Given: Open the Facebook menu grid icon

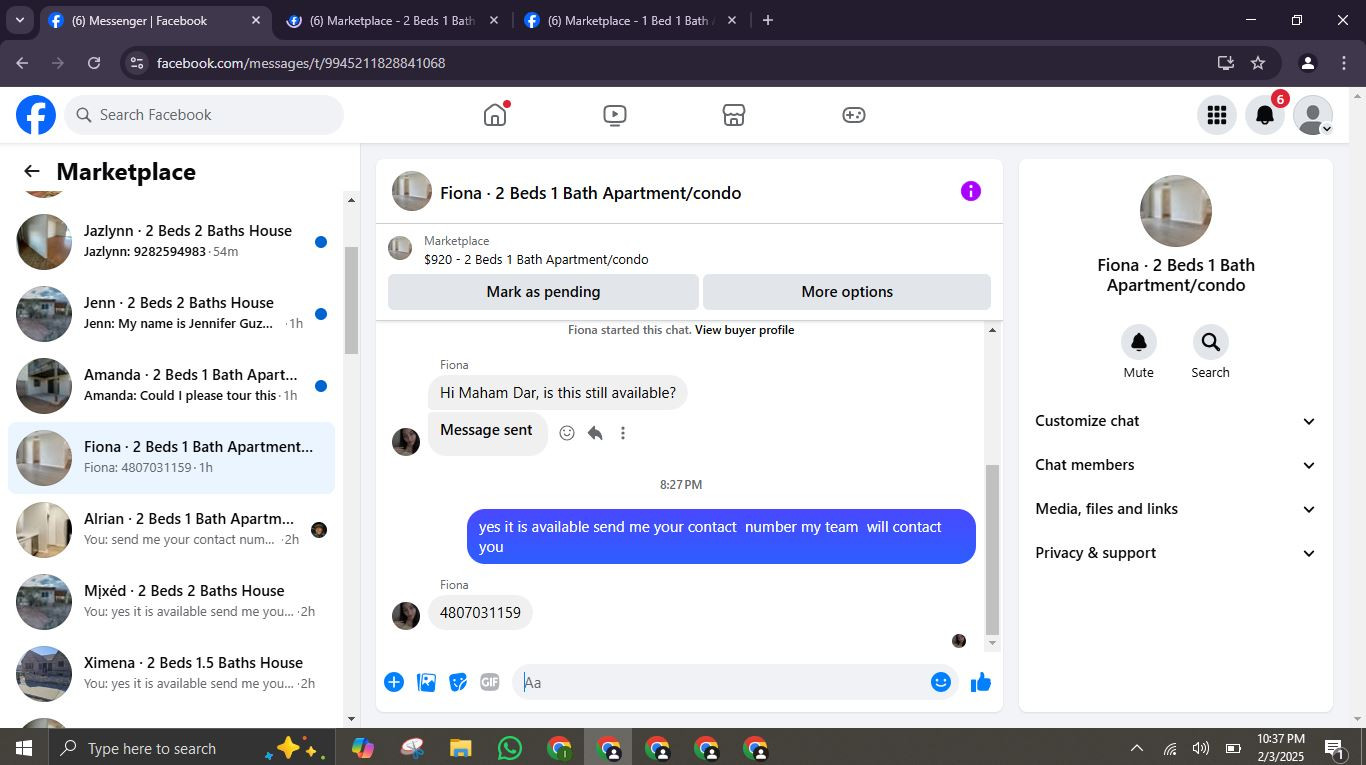Looking at the screenshot, I should pyautogui.click(x=1217, y=115).
